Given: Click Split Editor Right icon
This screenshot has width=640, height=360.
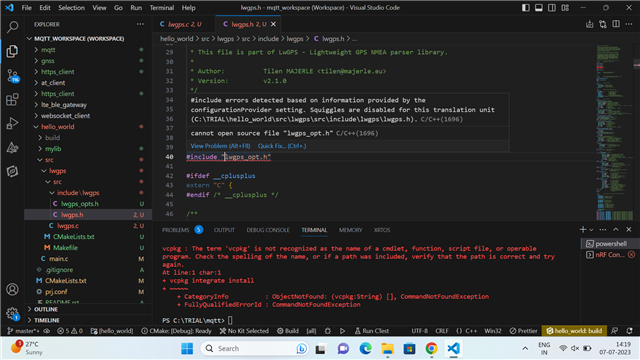Looking at the screenshot, I should click(616, 24).
